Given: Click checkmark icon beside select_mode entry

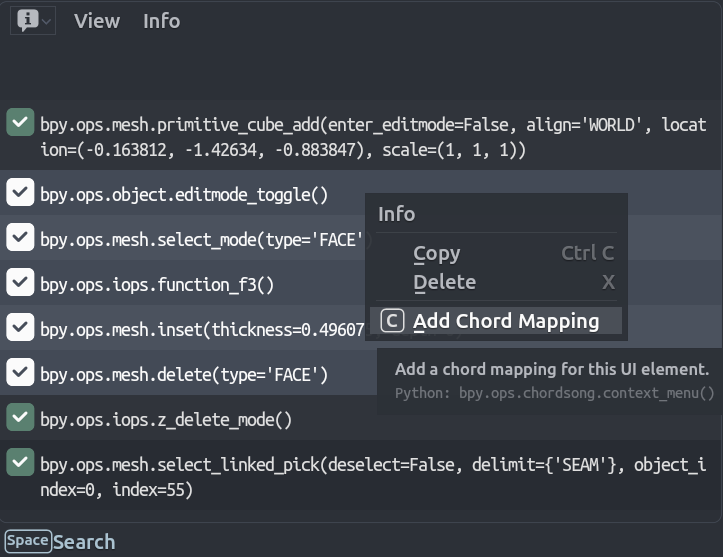Looking at the screenshot, I should point(20,238).
